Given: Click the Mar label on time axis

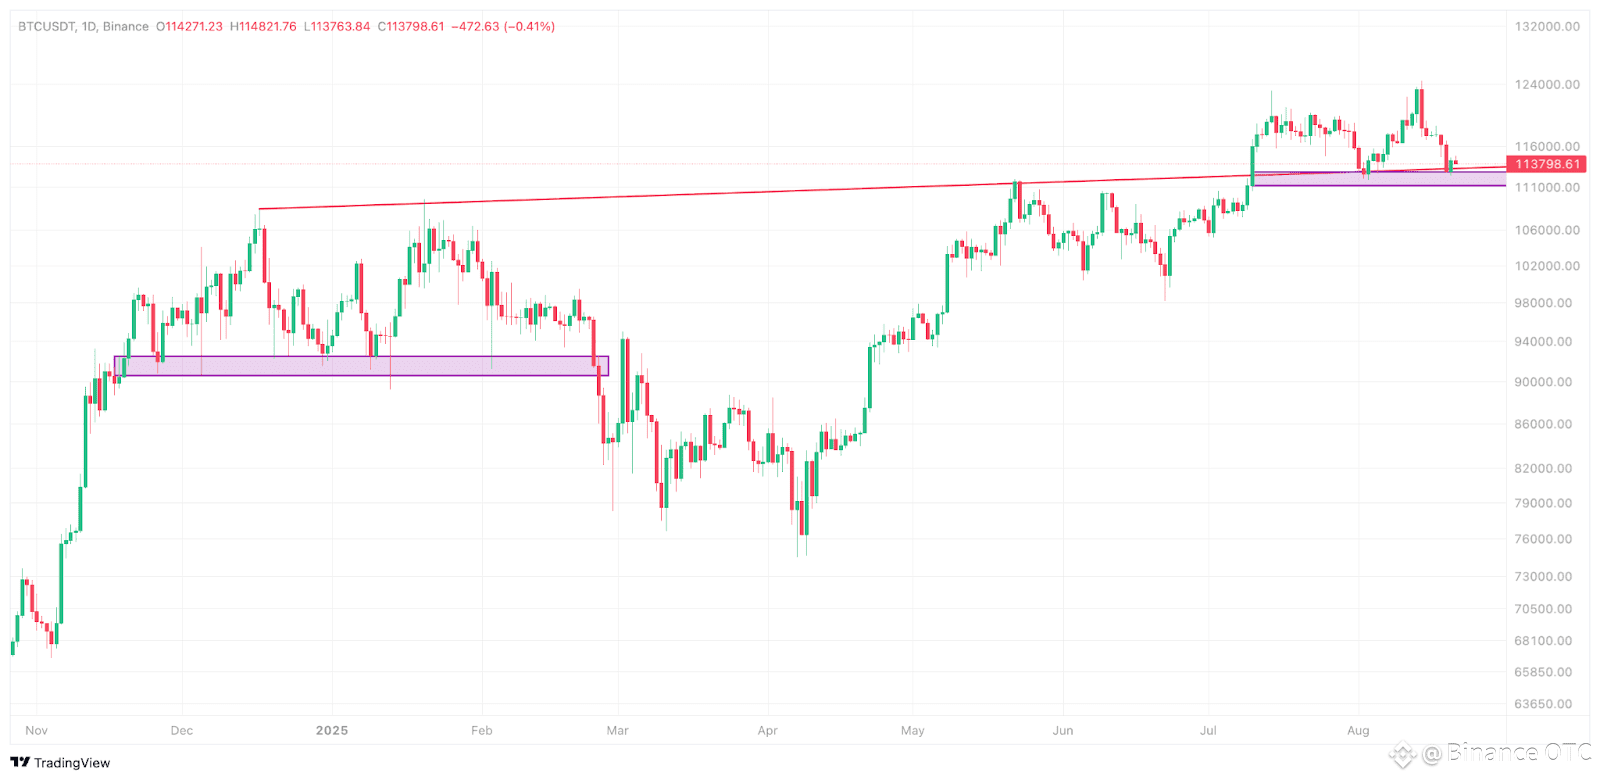Looking at the screenshot, I should point(617,730).
